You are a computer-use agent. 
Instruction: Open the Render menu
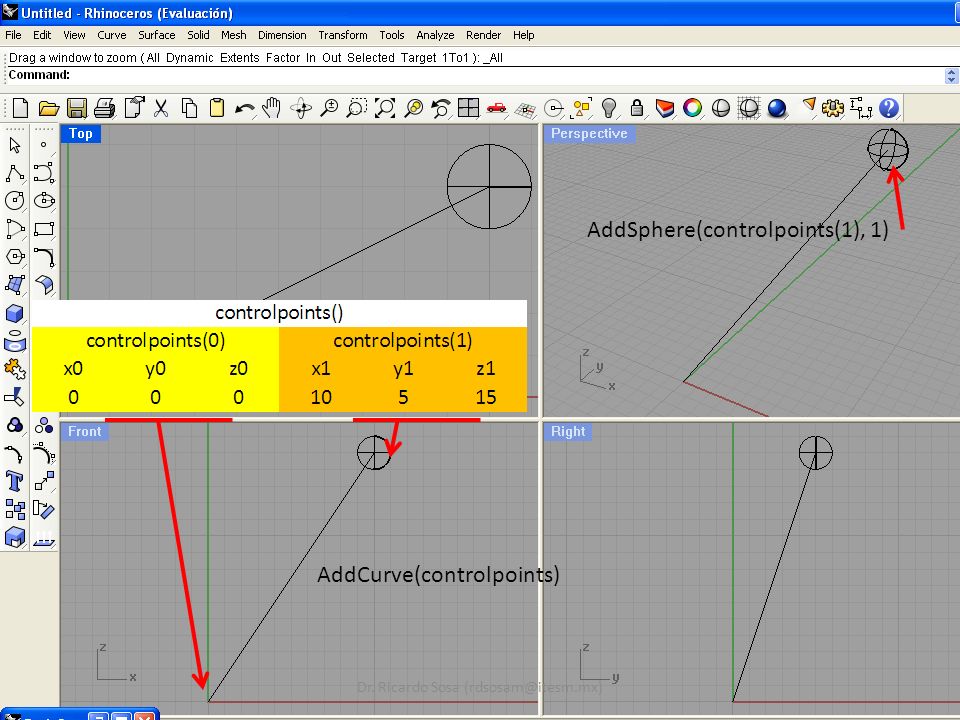tap(484, 36)
